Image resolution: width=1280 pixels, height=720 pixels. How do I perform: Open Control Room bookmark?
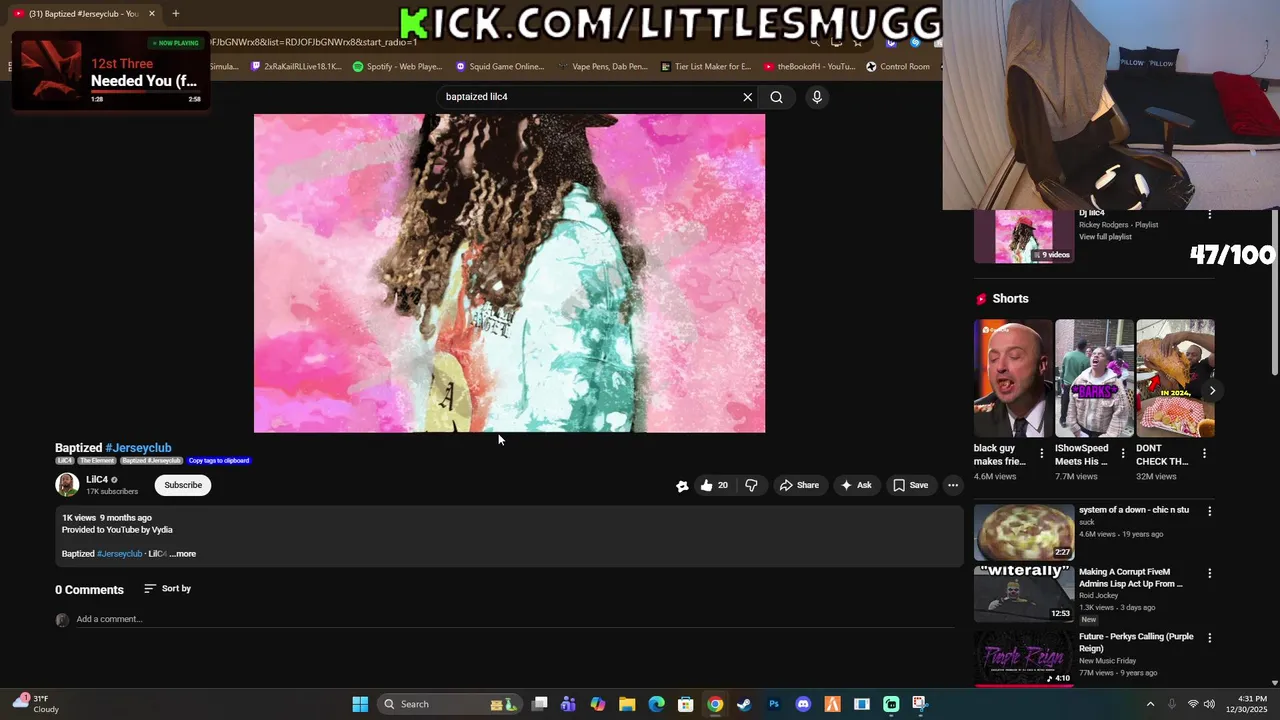tap(898, 67)
